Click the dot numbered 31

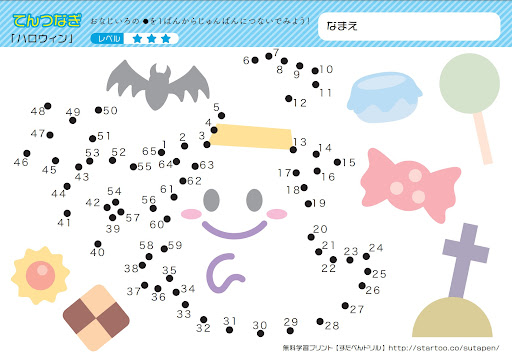[229, 330]
